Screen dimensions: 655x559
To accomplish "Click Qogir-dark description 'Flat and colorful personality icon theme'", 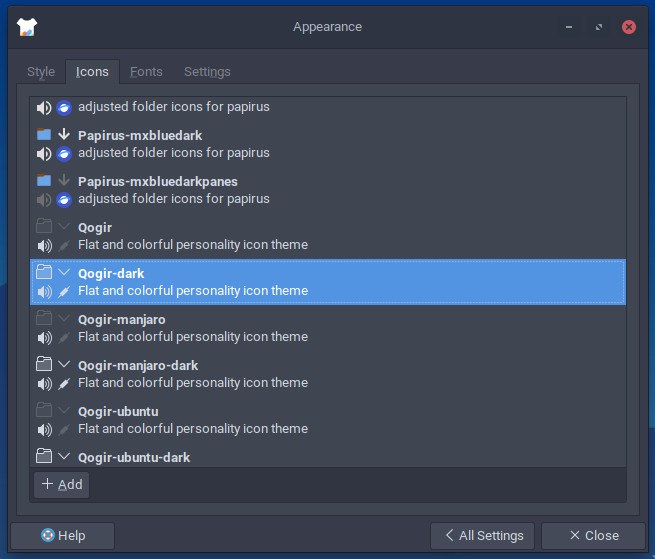I will pos(193,291).
